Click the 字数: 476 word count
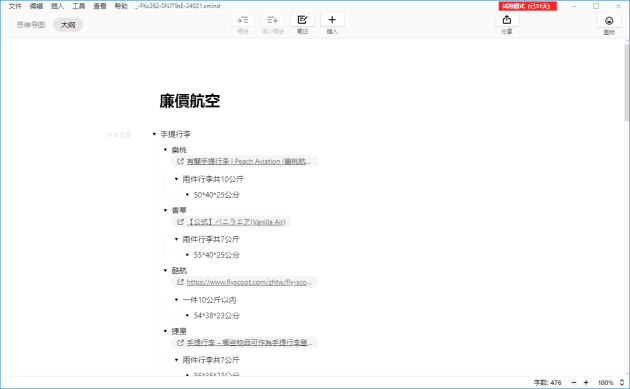Viewport: 630px width, 389px height. [x=547, y=383]
